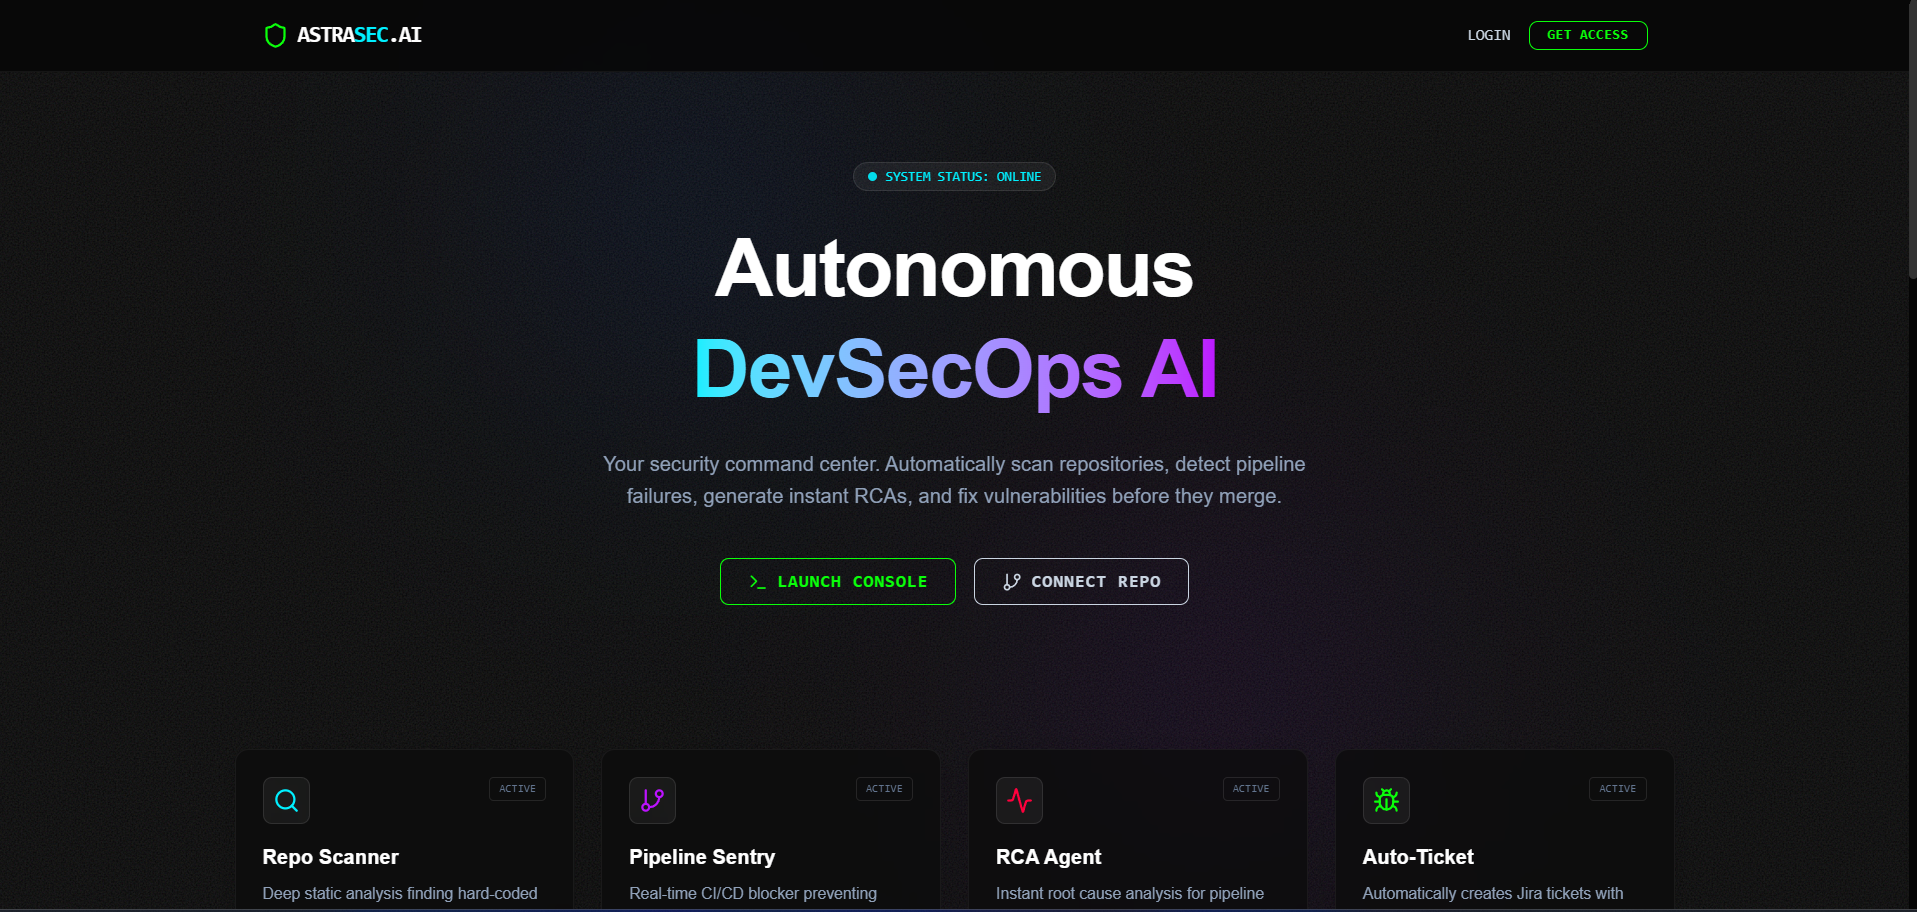Click the AstraSec shield logo icon
Viewport: 1917px width, 912px height.
pyautogui.click(x=275, y=36)
